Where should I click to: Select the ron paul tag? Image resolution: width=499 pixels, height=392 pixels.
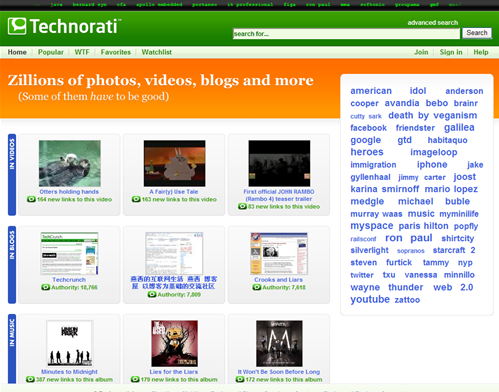click(x=409, y=238)
